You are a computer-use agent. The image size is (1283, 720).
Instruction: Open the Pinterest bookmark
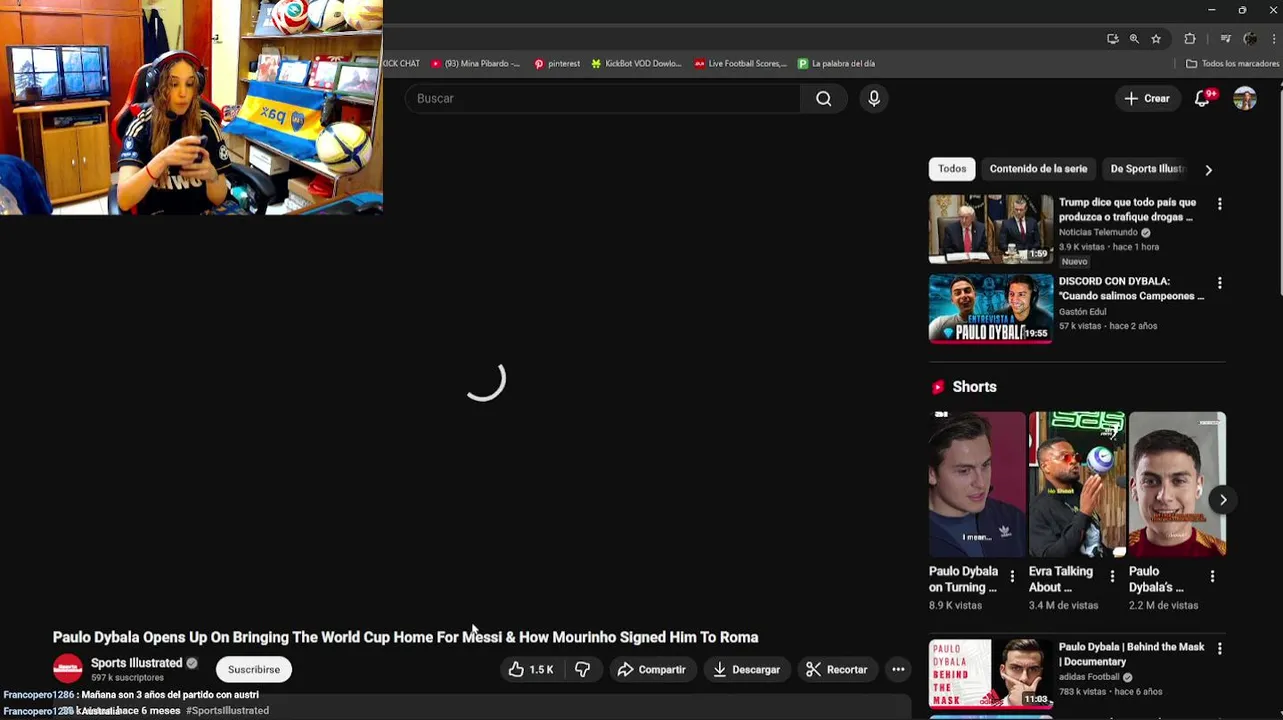tap(557, 63)
